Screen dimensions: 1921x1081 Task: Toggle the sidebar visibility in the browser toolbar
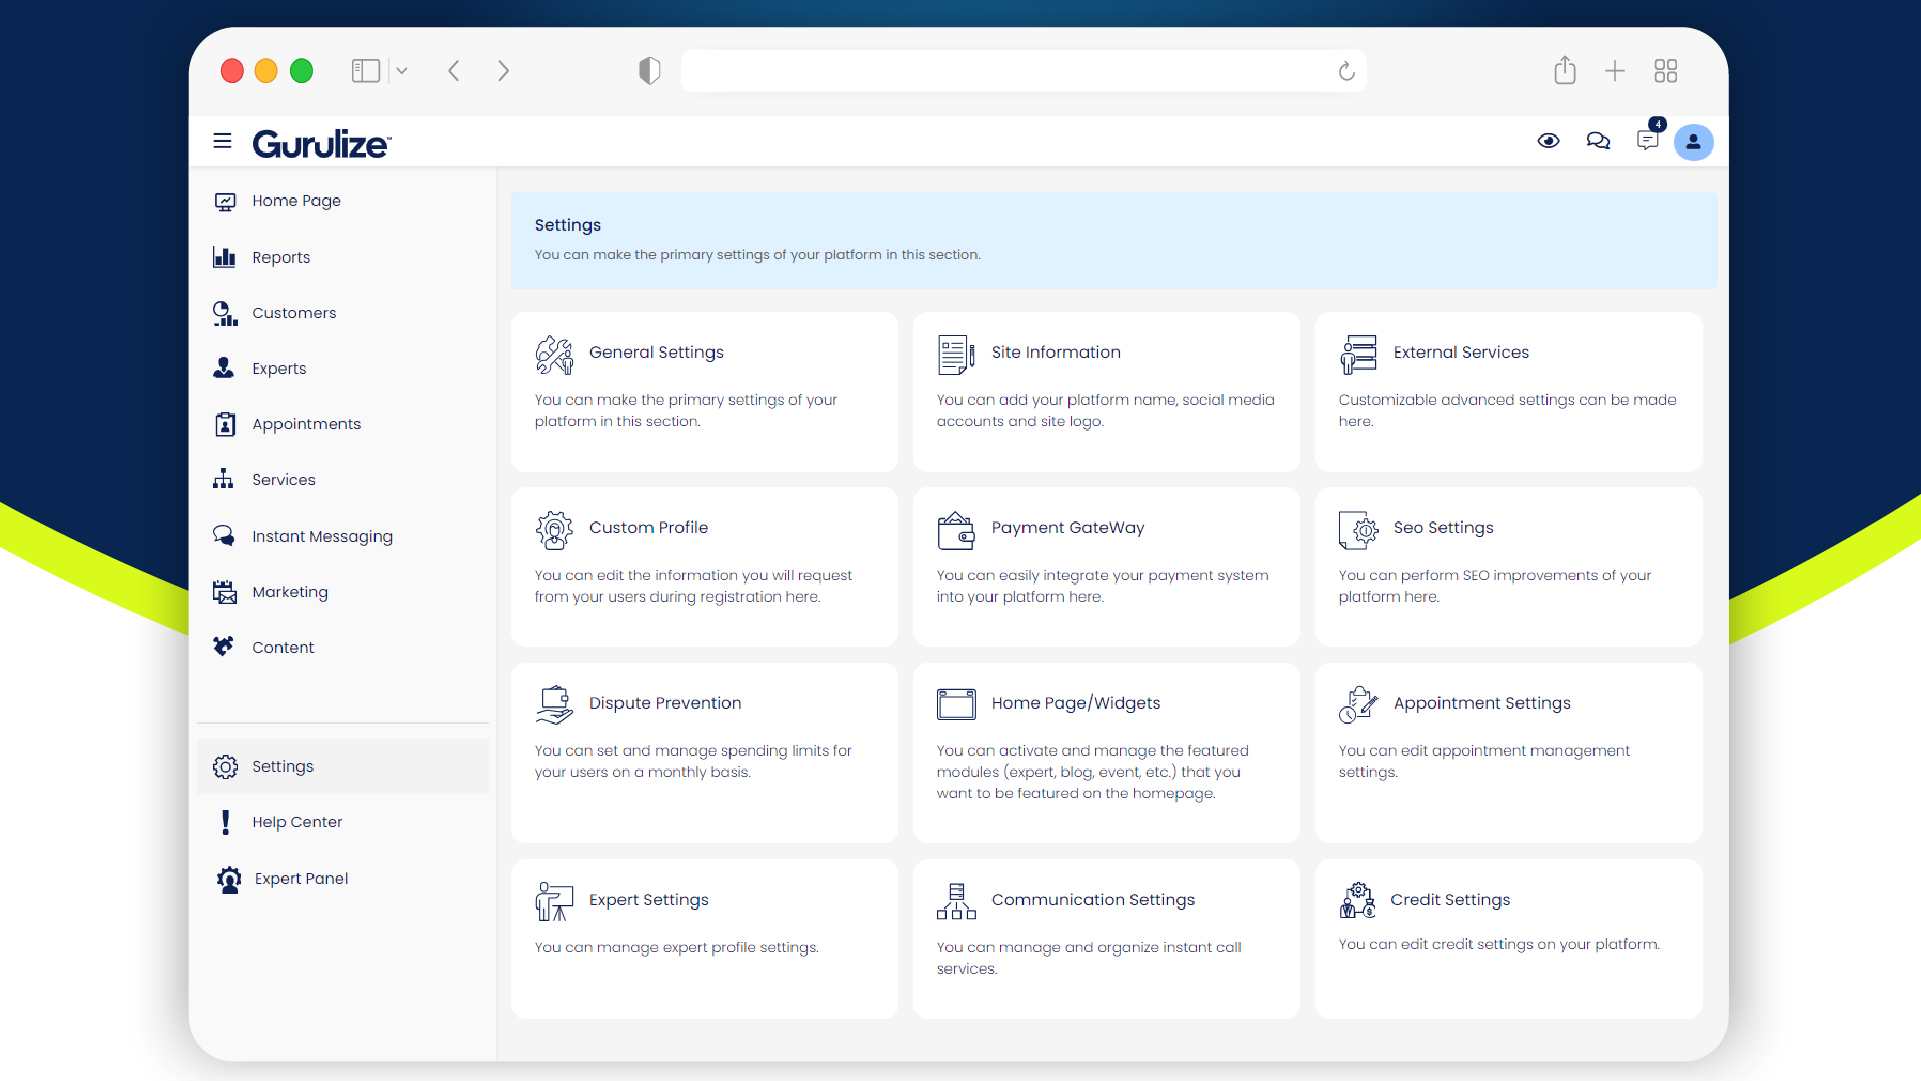click(364, 70)
